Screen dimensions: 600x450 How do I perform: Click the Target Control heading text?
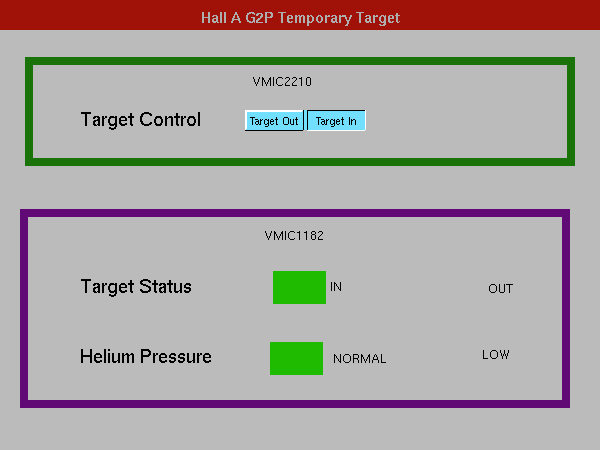pos(140,119)
